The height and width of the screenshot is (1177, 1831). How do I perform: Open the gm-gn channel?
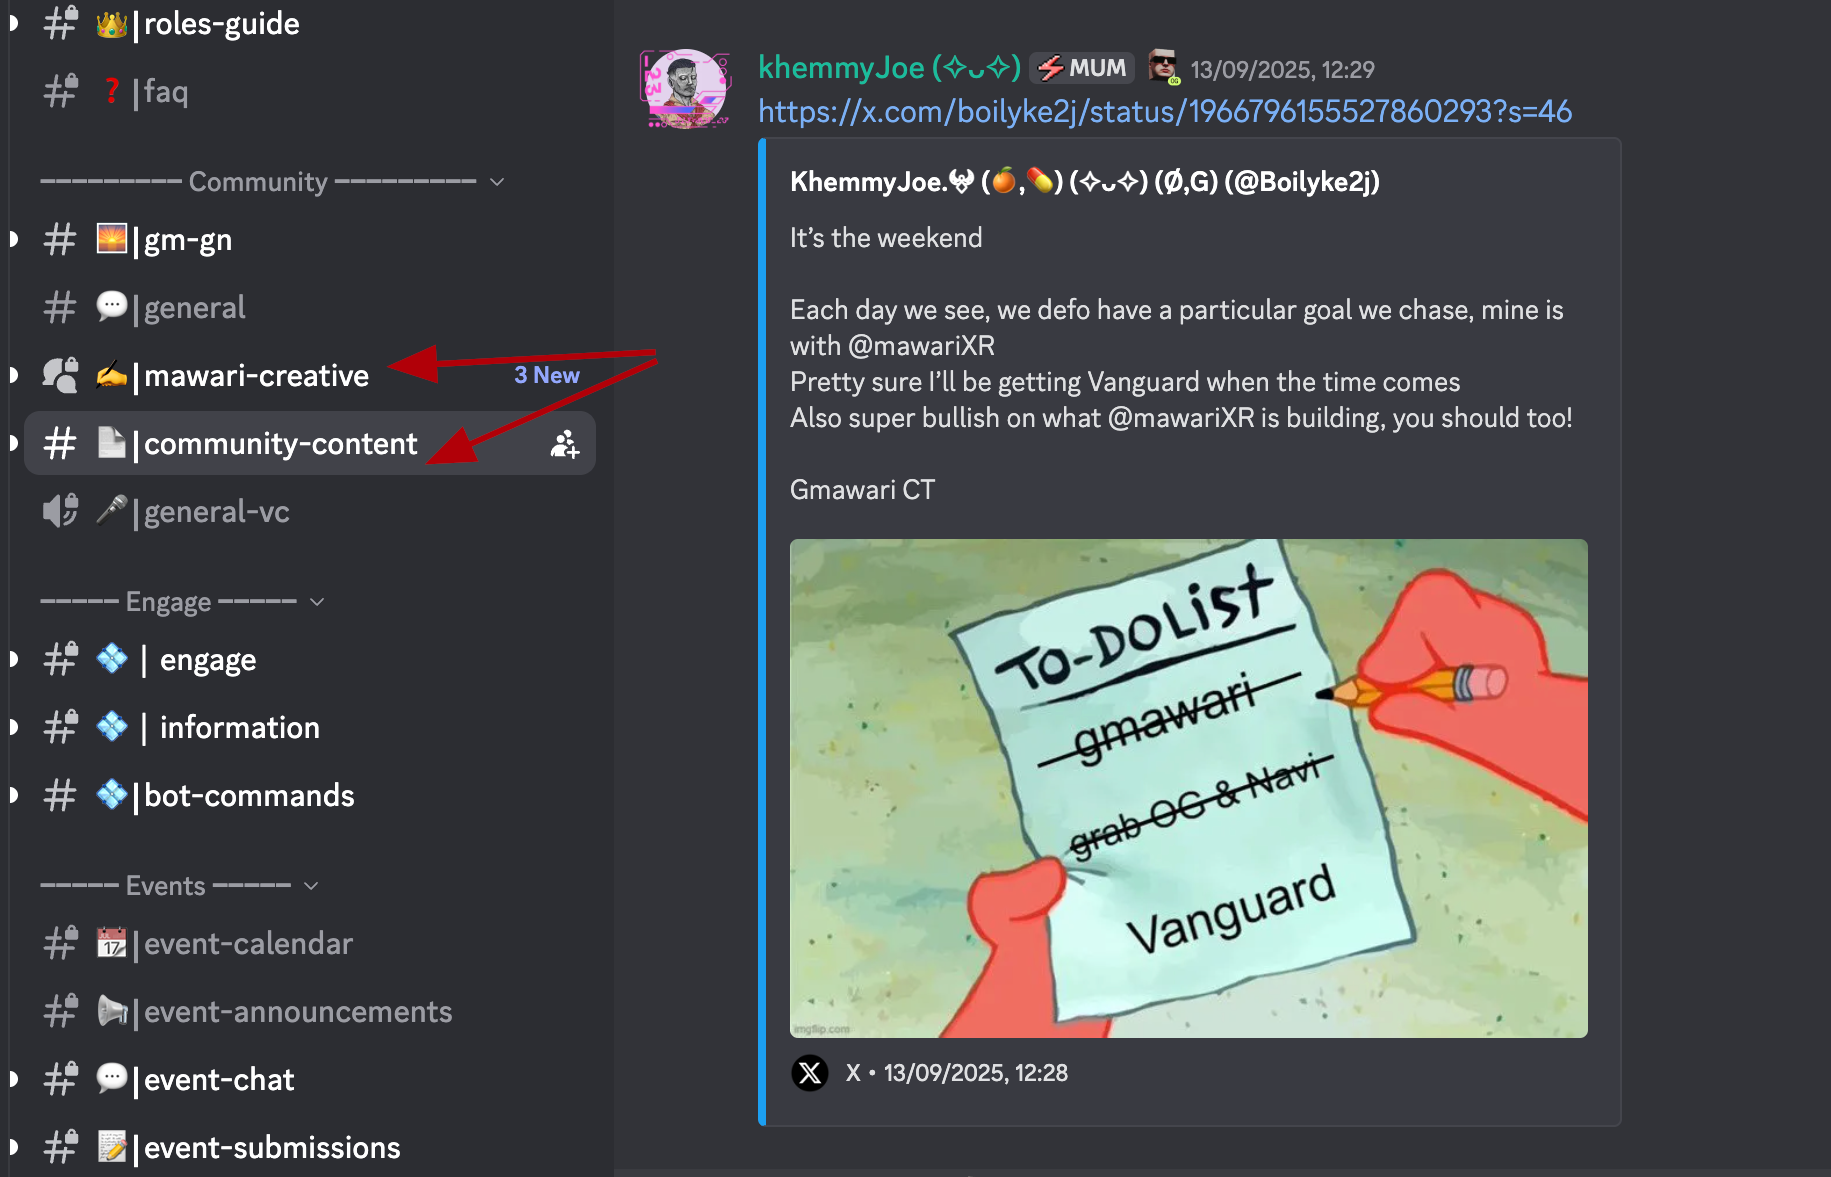[310, 240]
